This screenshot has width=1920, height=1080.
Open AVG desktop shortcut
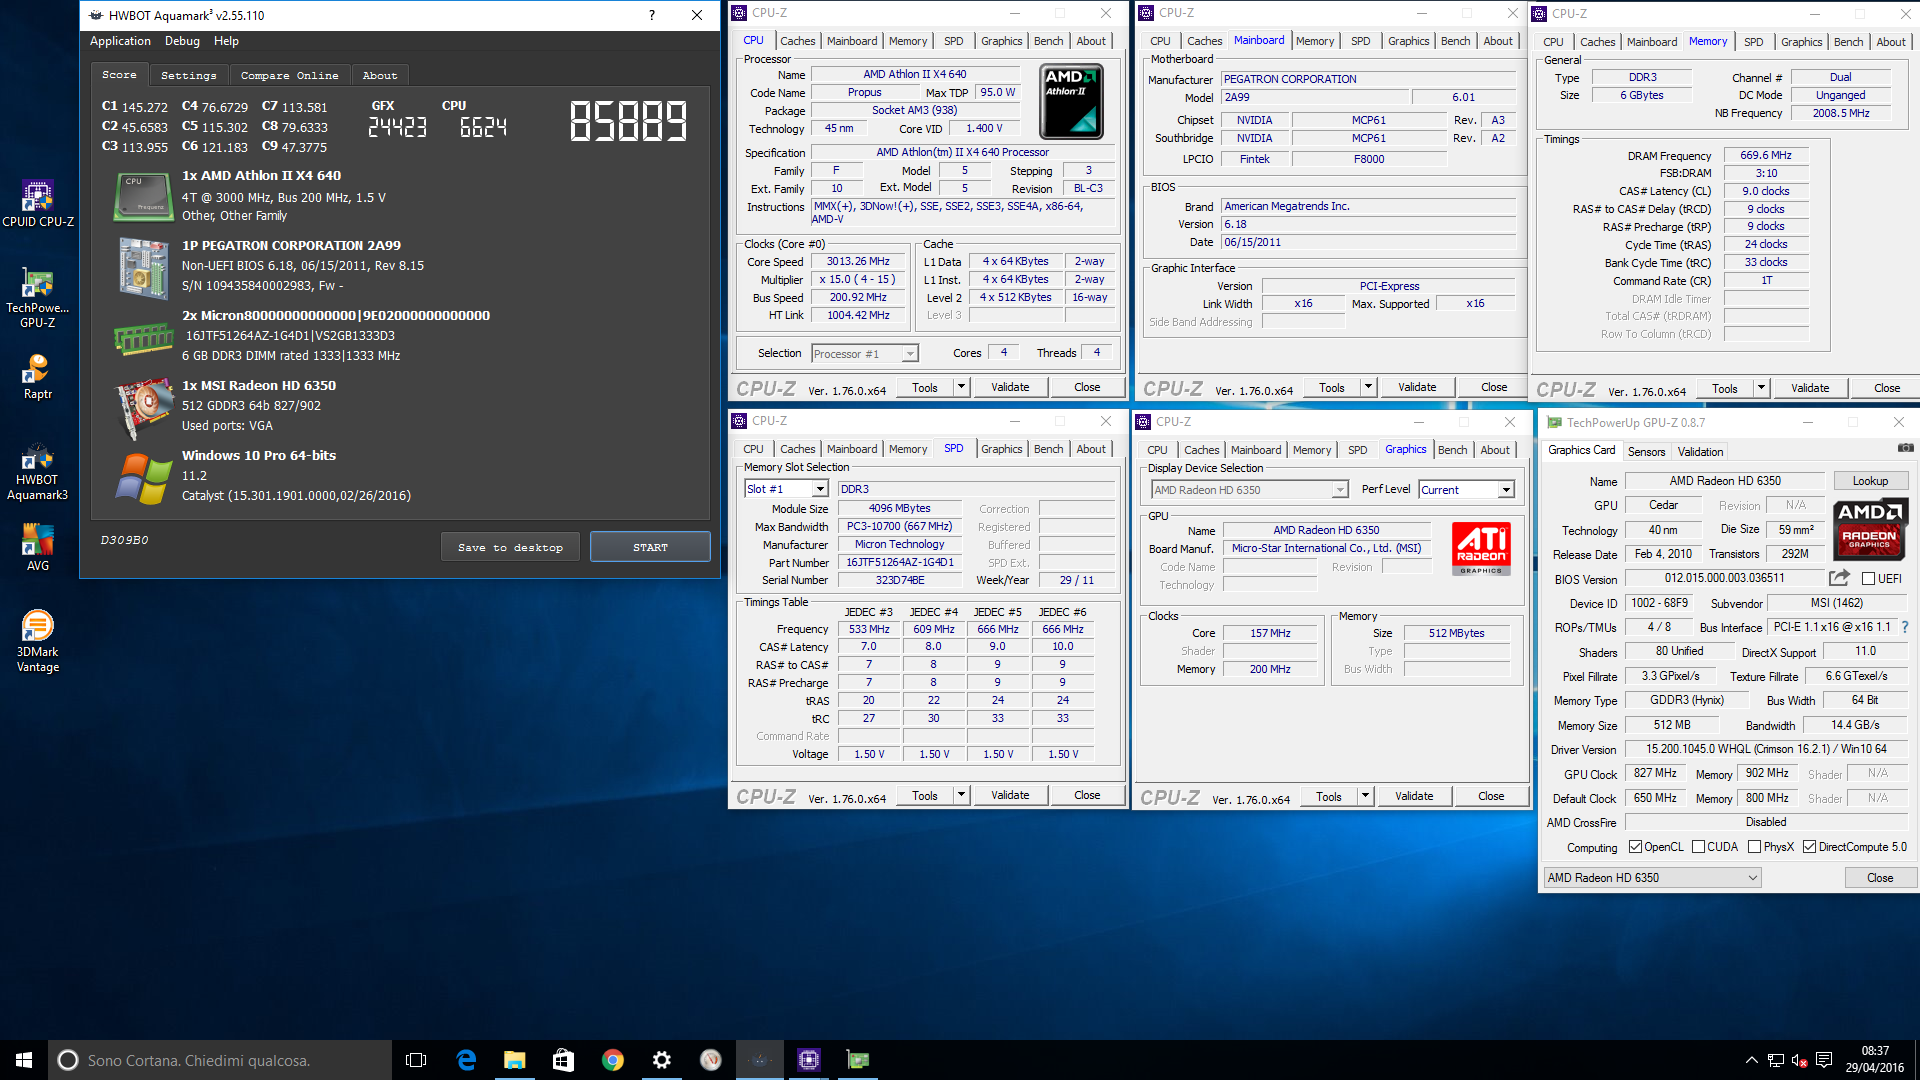(38, 548)
